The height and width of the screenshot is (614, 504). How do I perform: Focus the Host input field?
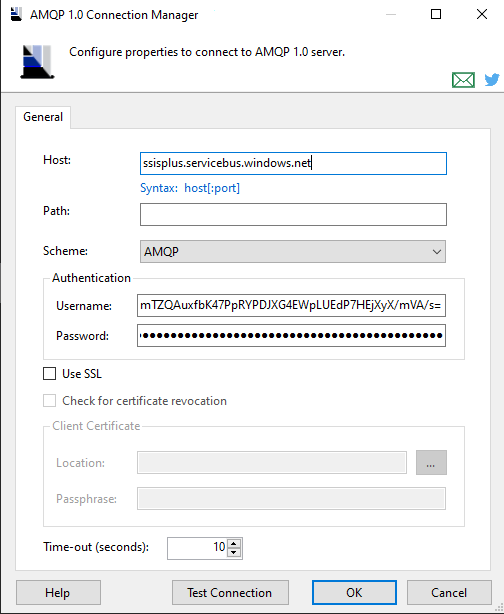pyautogui.click(x=293, y=163)
